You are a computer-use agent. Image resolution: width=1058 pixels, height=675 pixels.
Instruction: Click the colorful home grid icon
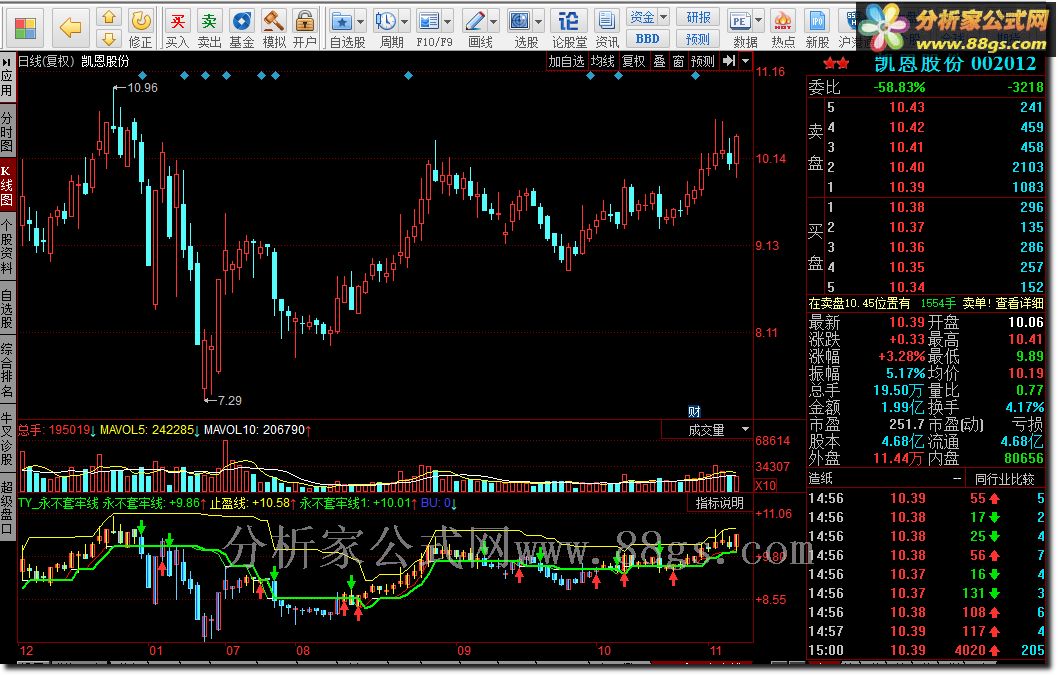click(26, 28)
